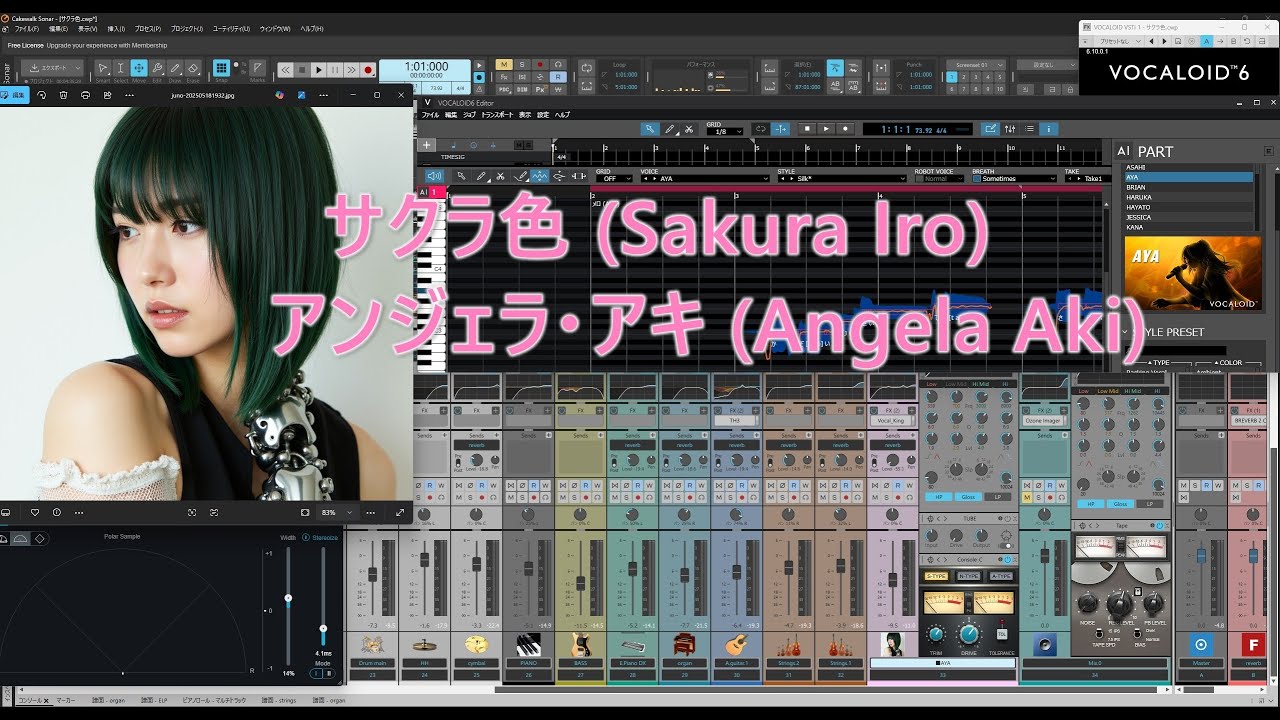Toggle global Mute button M in Sonar

coord(504,64)
